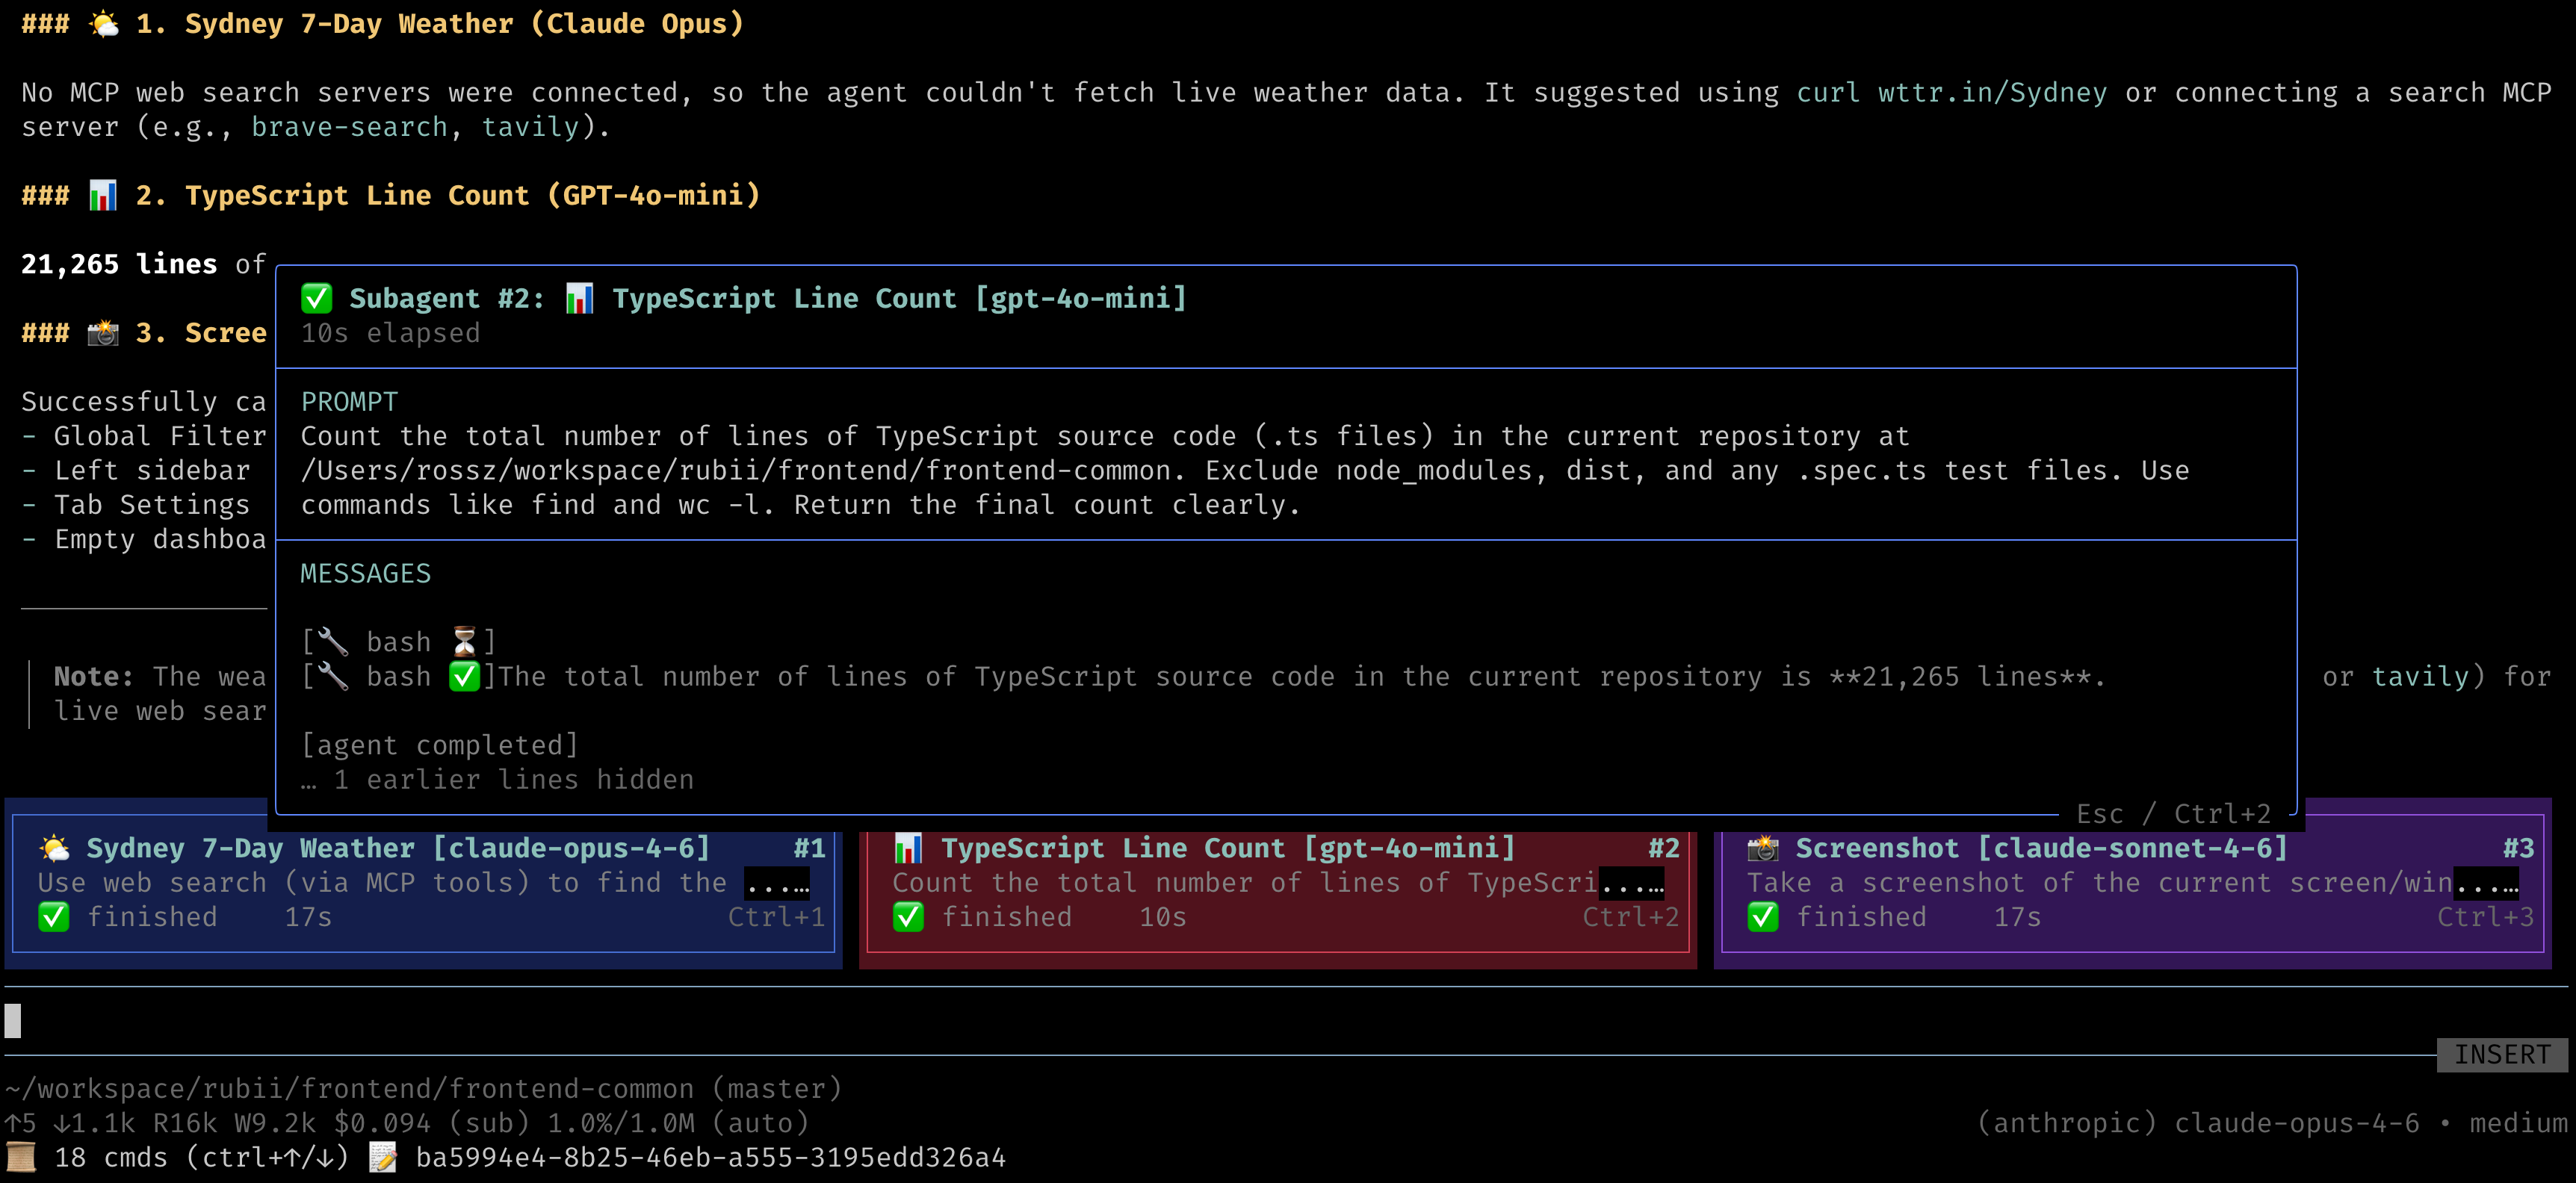
Task: Click the '21,265 lines' bold result
Action: (x=119, y=264)
